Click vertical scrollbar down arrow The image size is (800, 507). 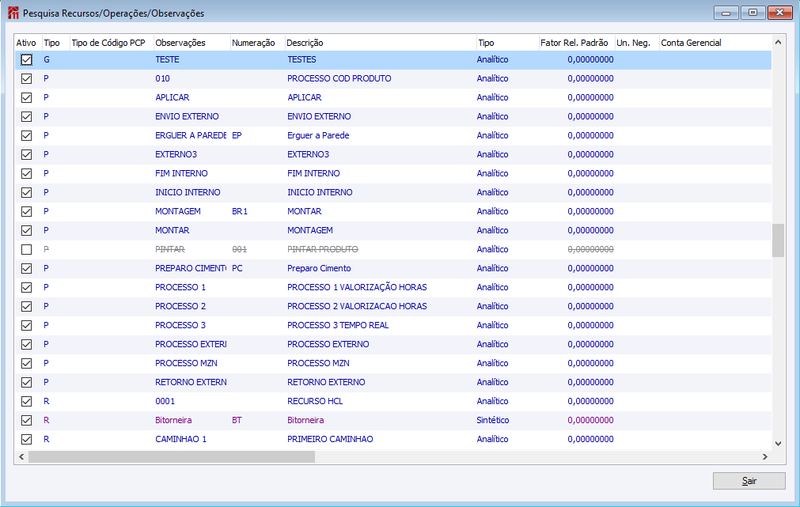778,443
